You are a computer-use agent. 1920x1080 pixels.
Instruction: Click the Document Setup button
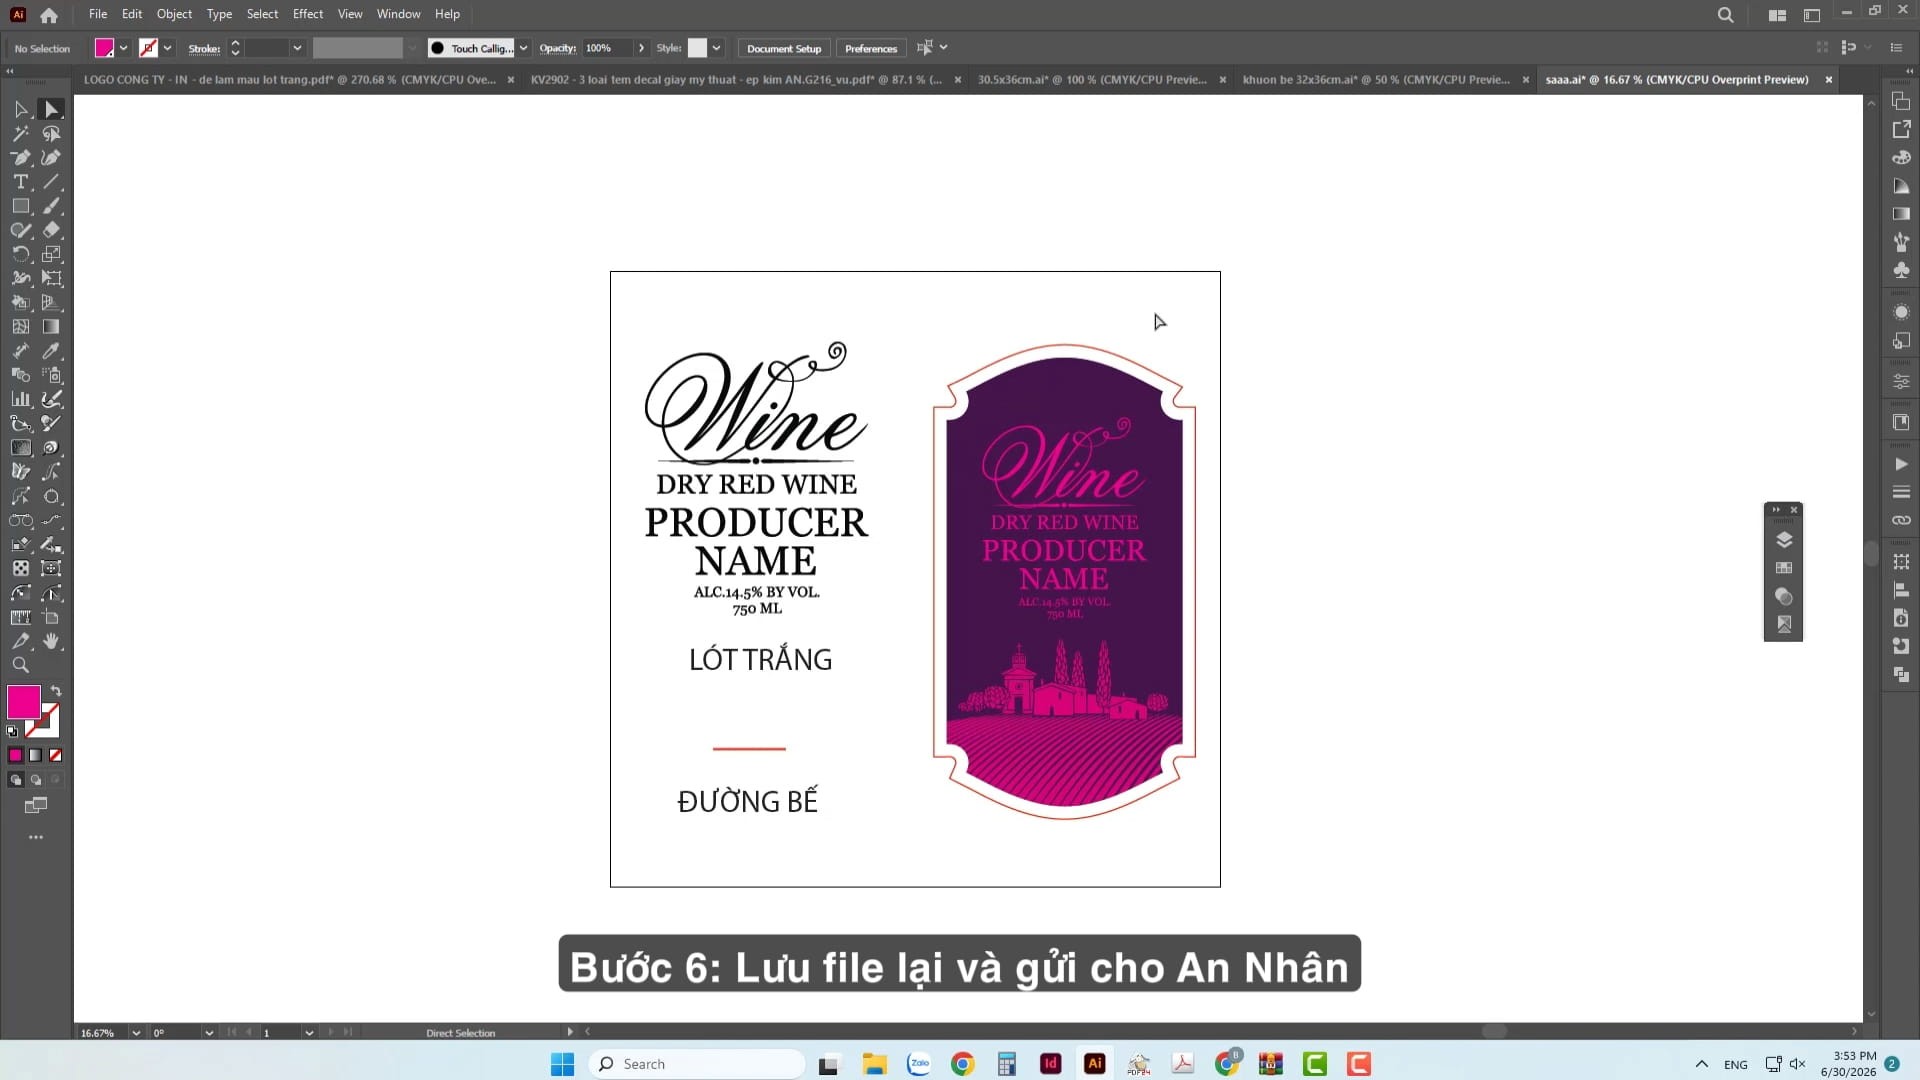tap(784, 48)
